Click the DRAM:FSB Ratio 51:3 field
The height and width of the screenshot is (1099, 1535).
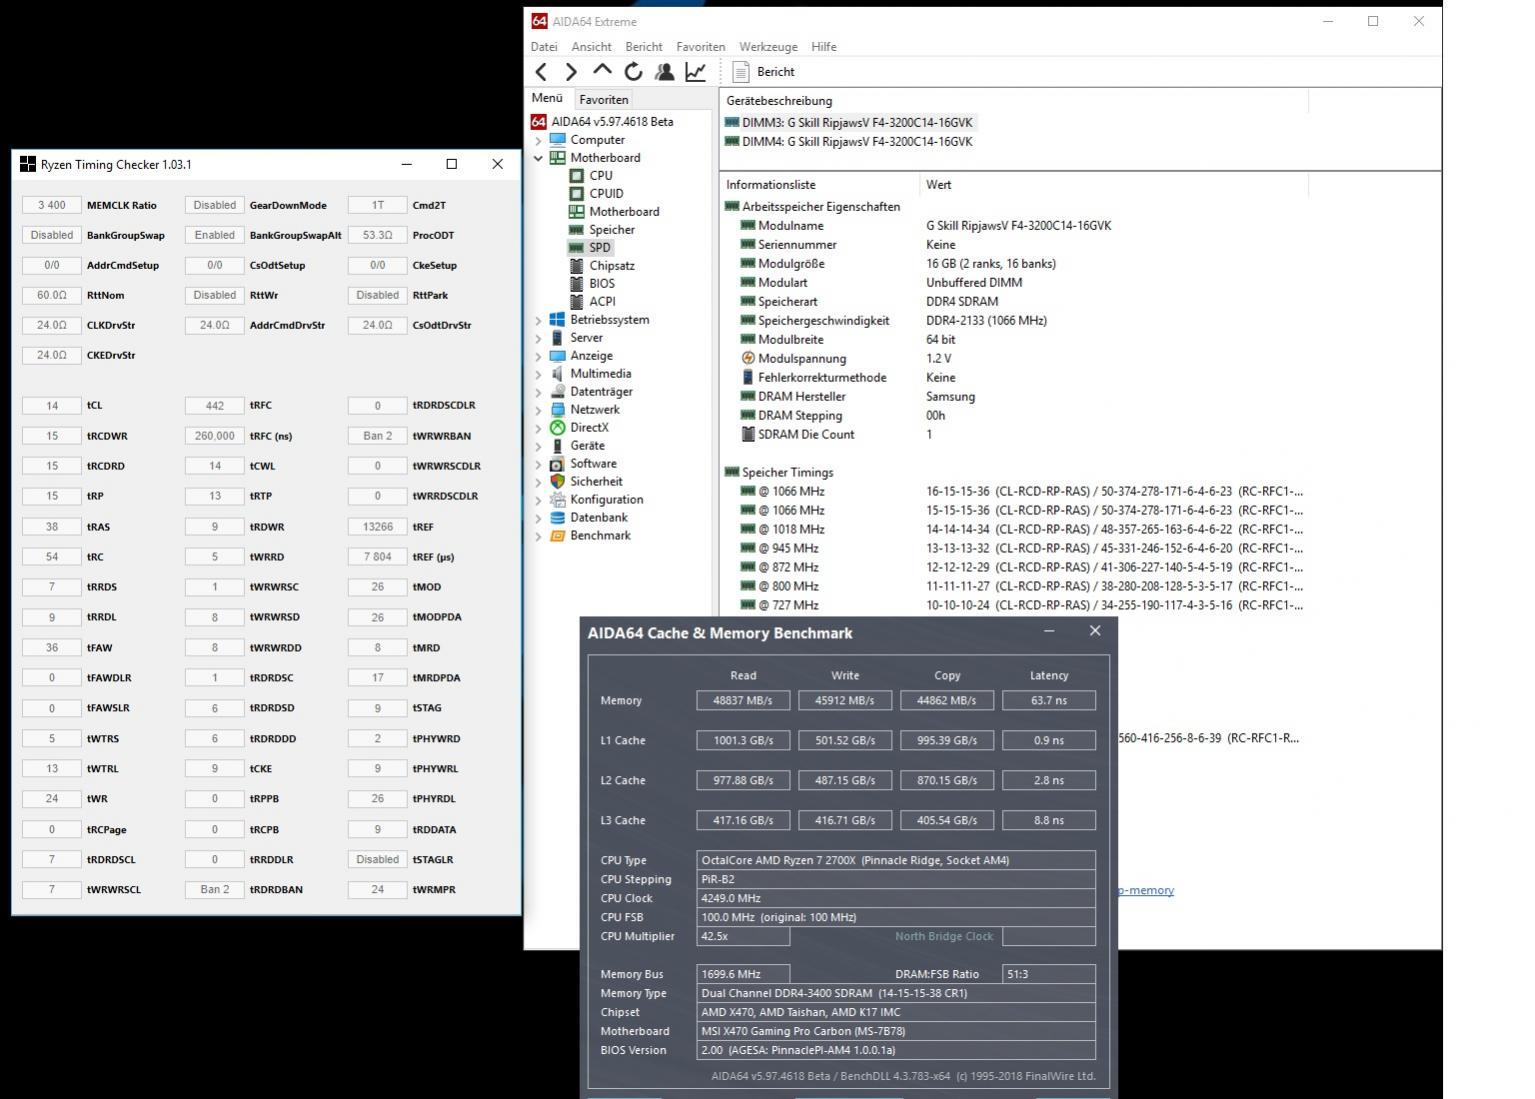pyautogui.click(x=1049, y=974)
